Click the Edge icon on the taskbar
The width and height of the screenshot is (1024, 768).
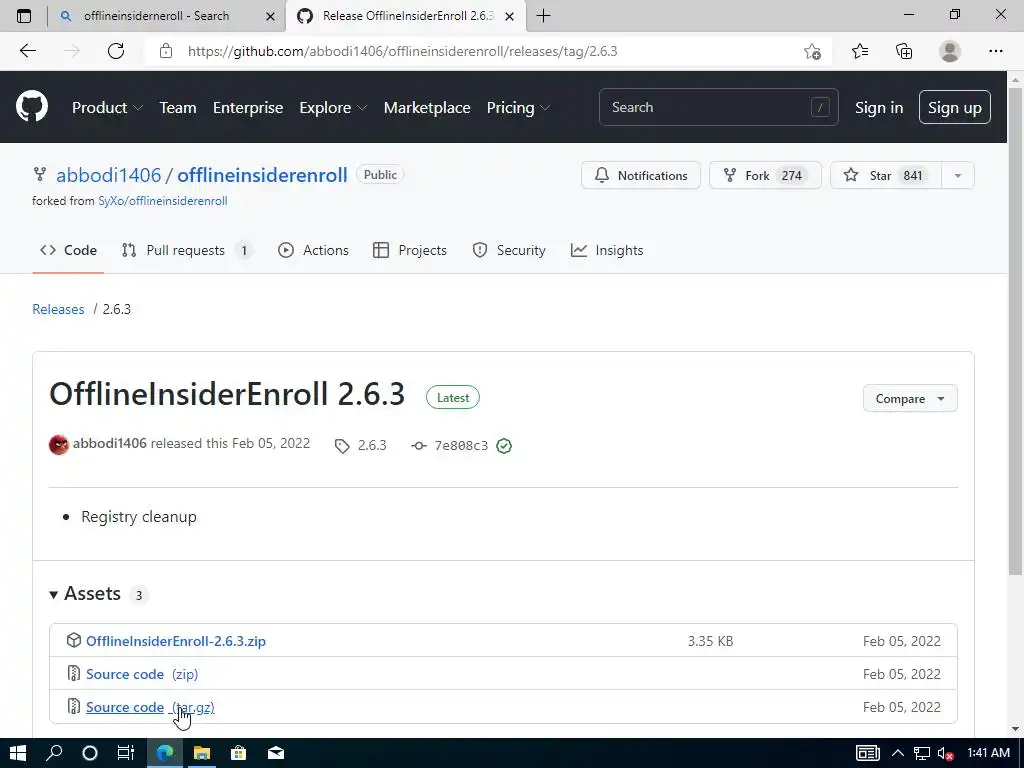[165, 753]
